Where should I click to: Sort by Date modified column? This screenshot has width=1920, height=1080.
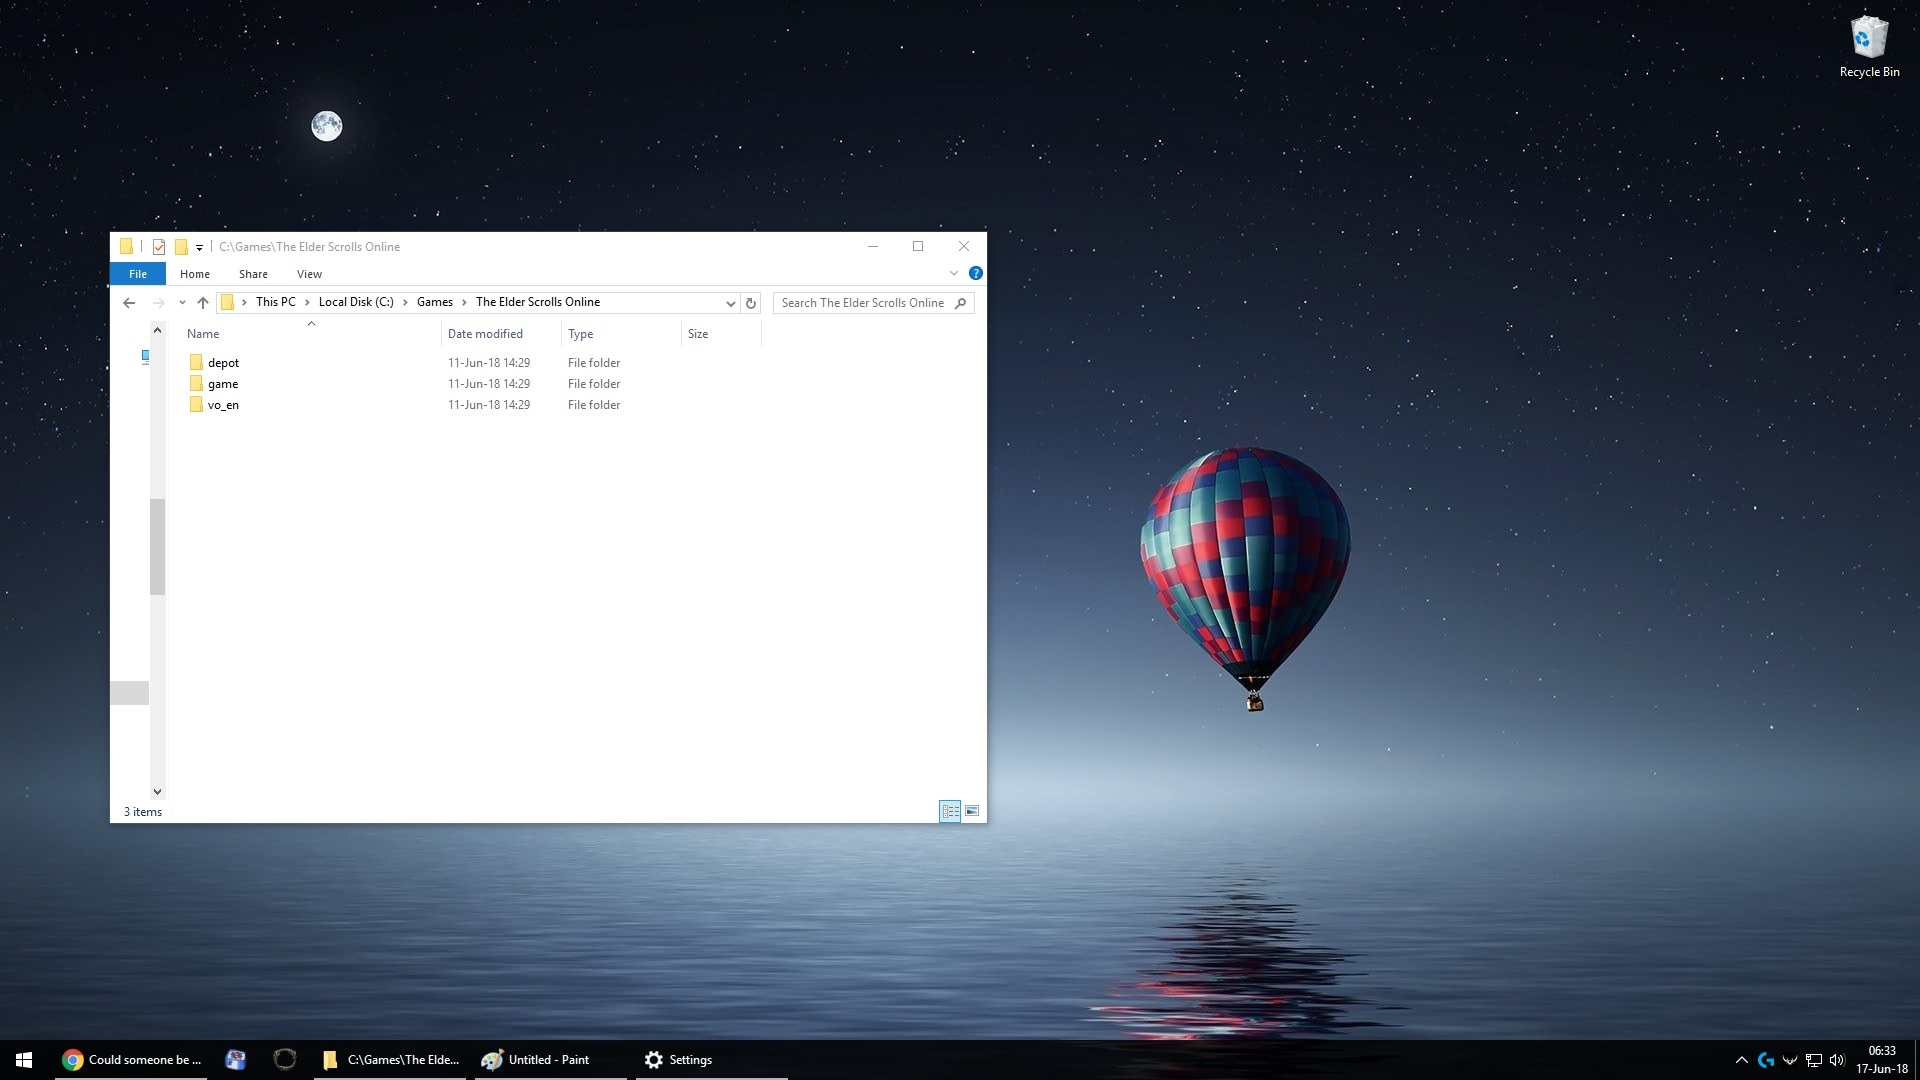pos(485,334)
